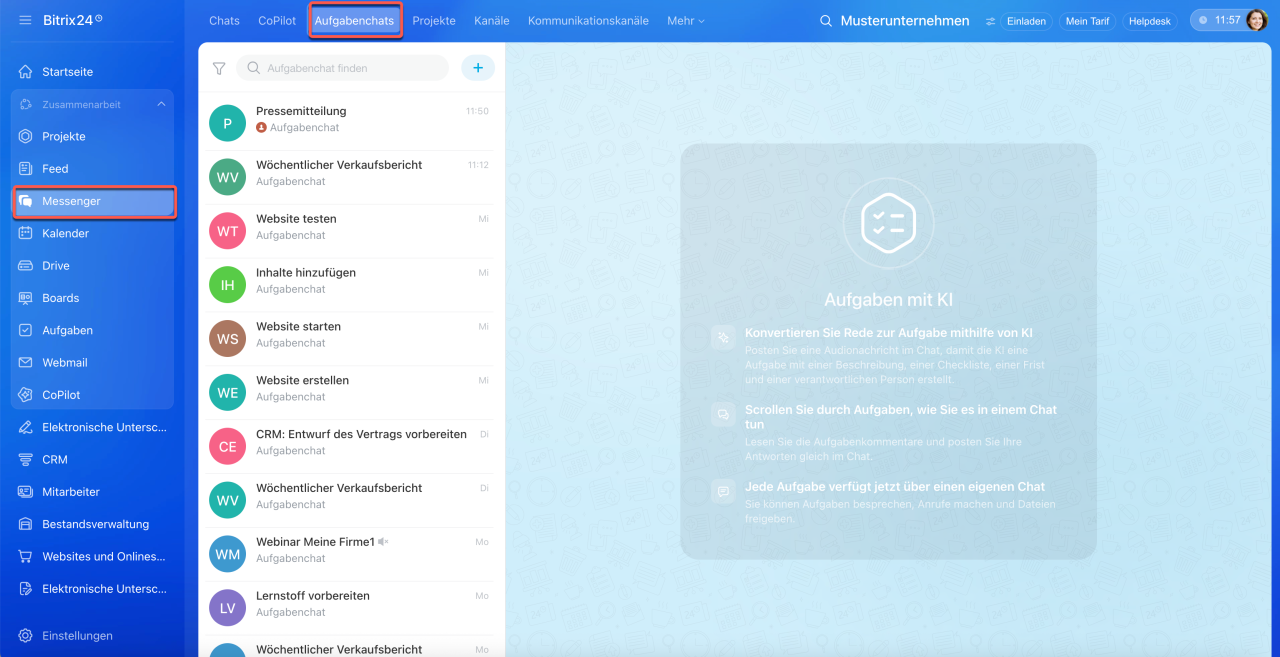1280x657 pixels.
Task: Switch to the Chats tab
Action: click(x=224, y=21)
